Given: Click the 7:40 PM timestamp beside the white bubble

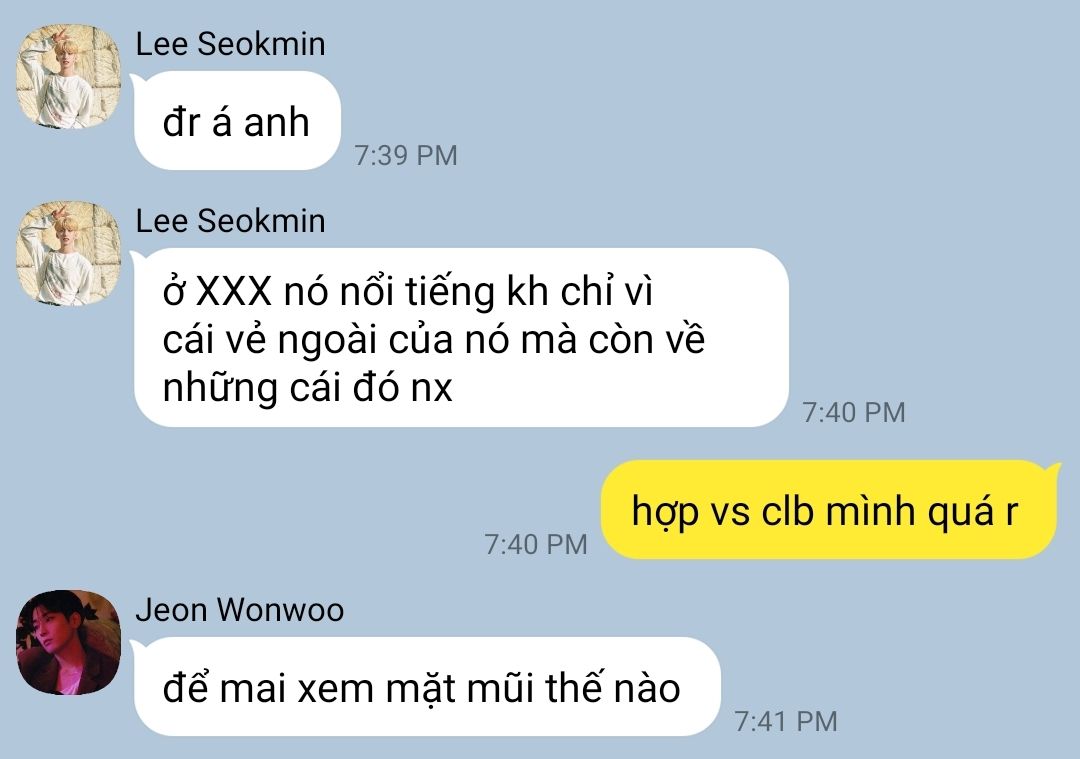Looking at the screenshot, I should tap(853, 412).
